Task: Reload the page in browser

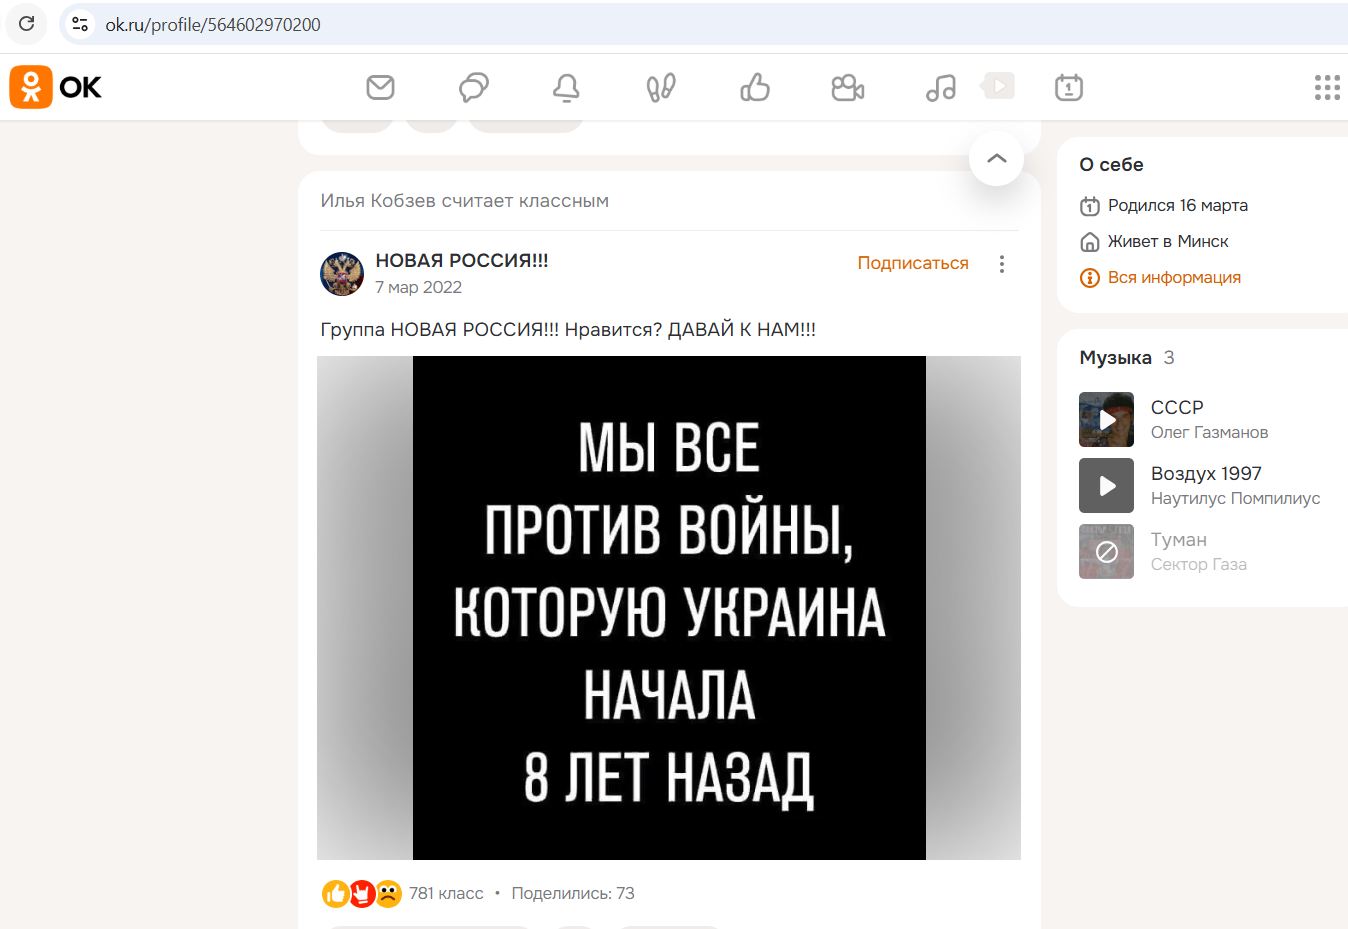Action: (x=27, y=24)
